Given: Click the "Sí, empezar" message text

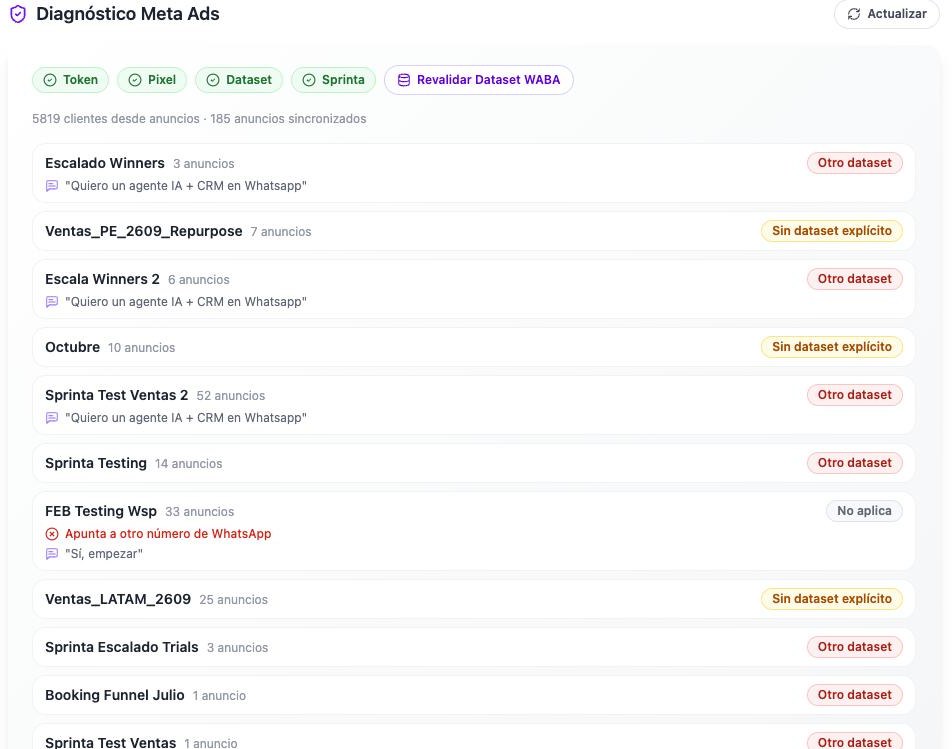Looking at the screenshot, I should (x=104, y=554).
